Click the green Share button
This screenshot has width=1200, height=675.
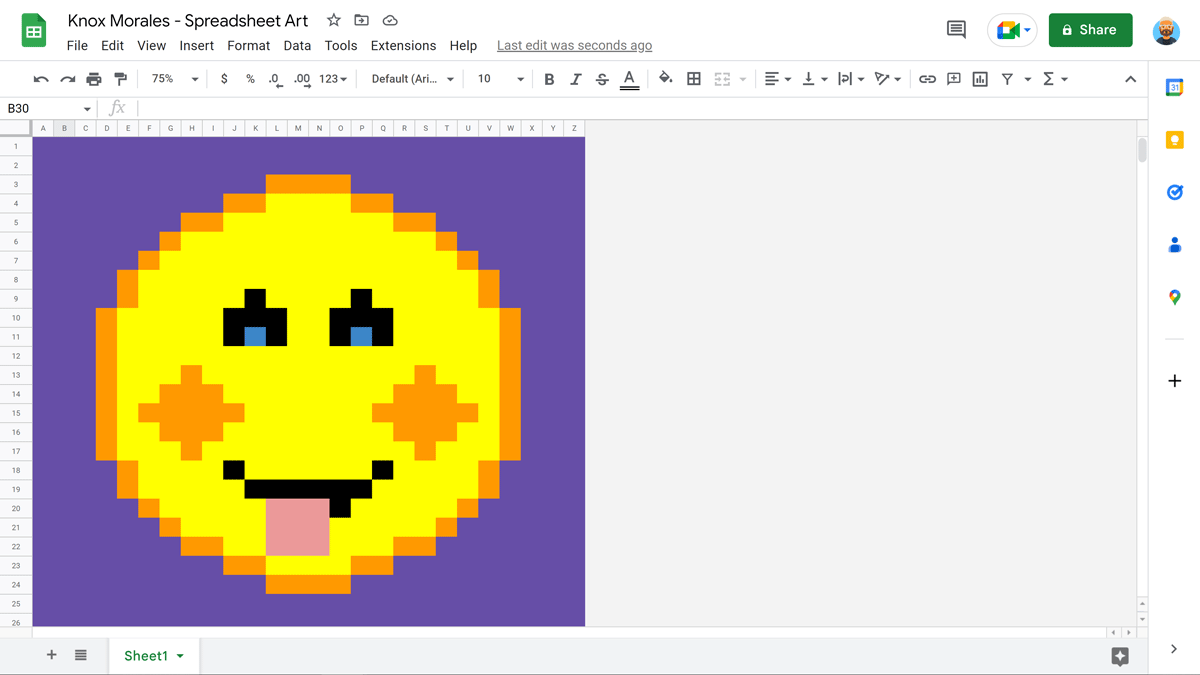[x=1090, y=30]
